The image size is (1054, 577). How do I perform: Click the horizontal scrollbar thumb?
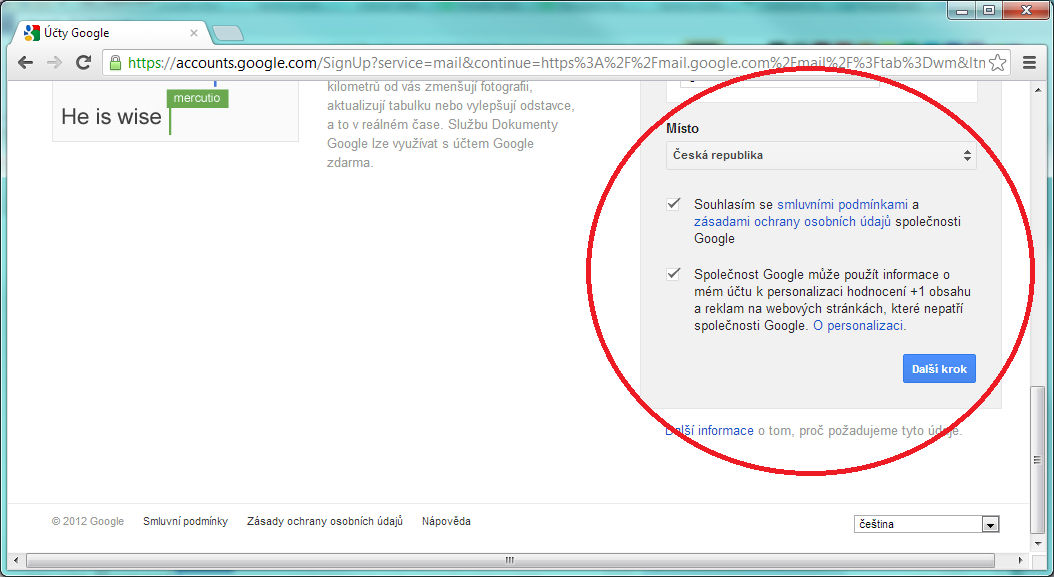click(510, 560)
